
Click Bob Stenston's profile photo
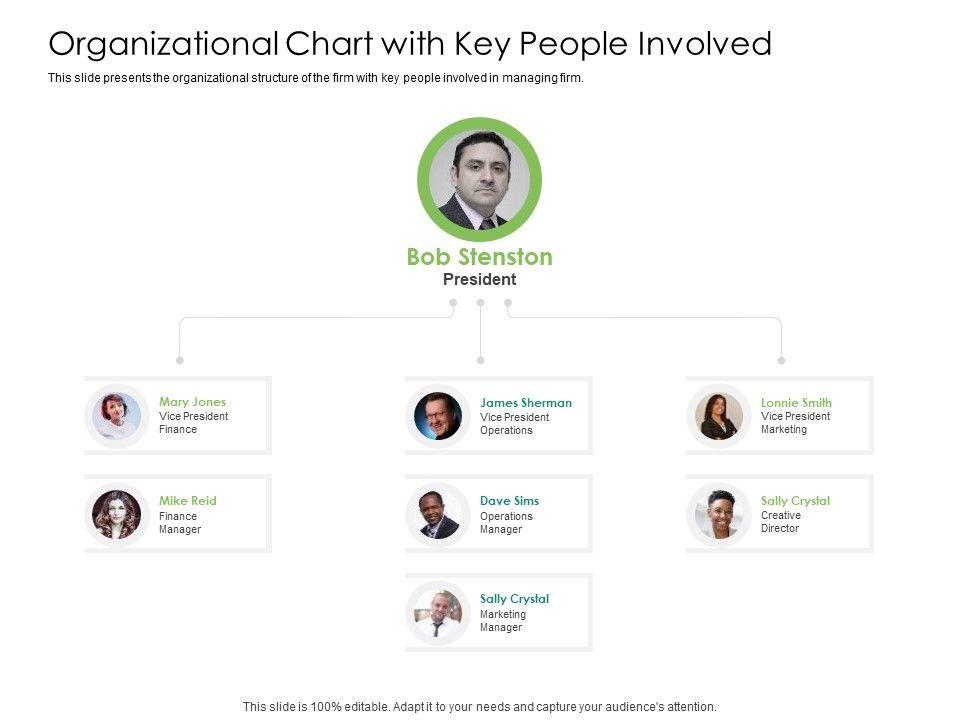[479, 180]
